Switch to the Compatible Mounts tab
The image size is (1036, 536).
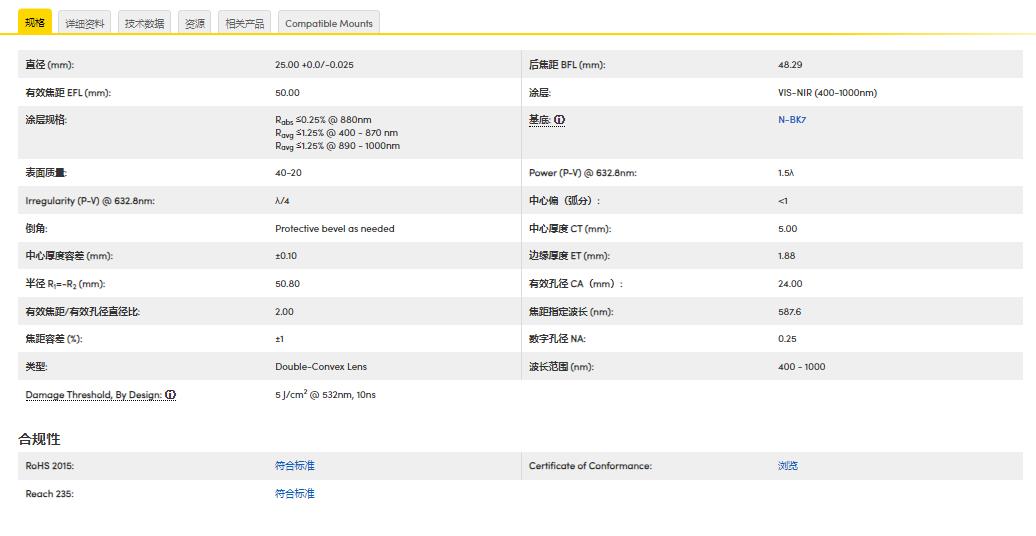coord(328,23)
